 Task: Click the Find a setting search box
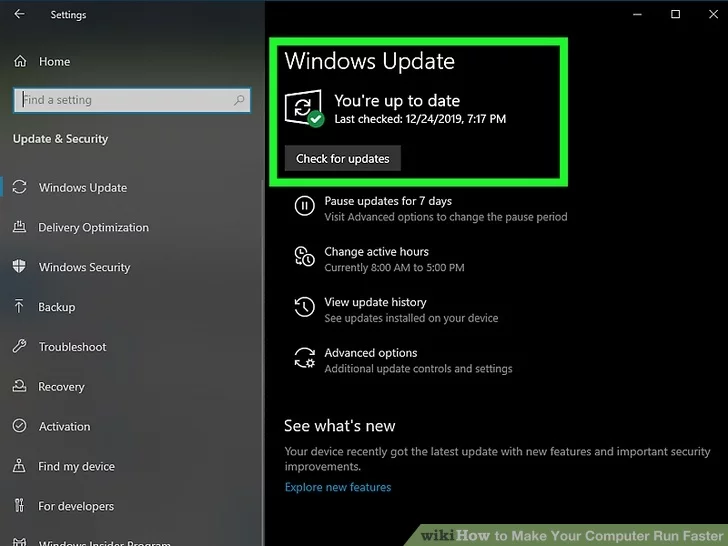[x=132, y=100]
